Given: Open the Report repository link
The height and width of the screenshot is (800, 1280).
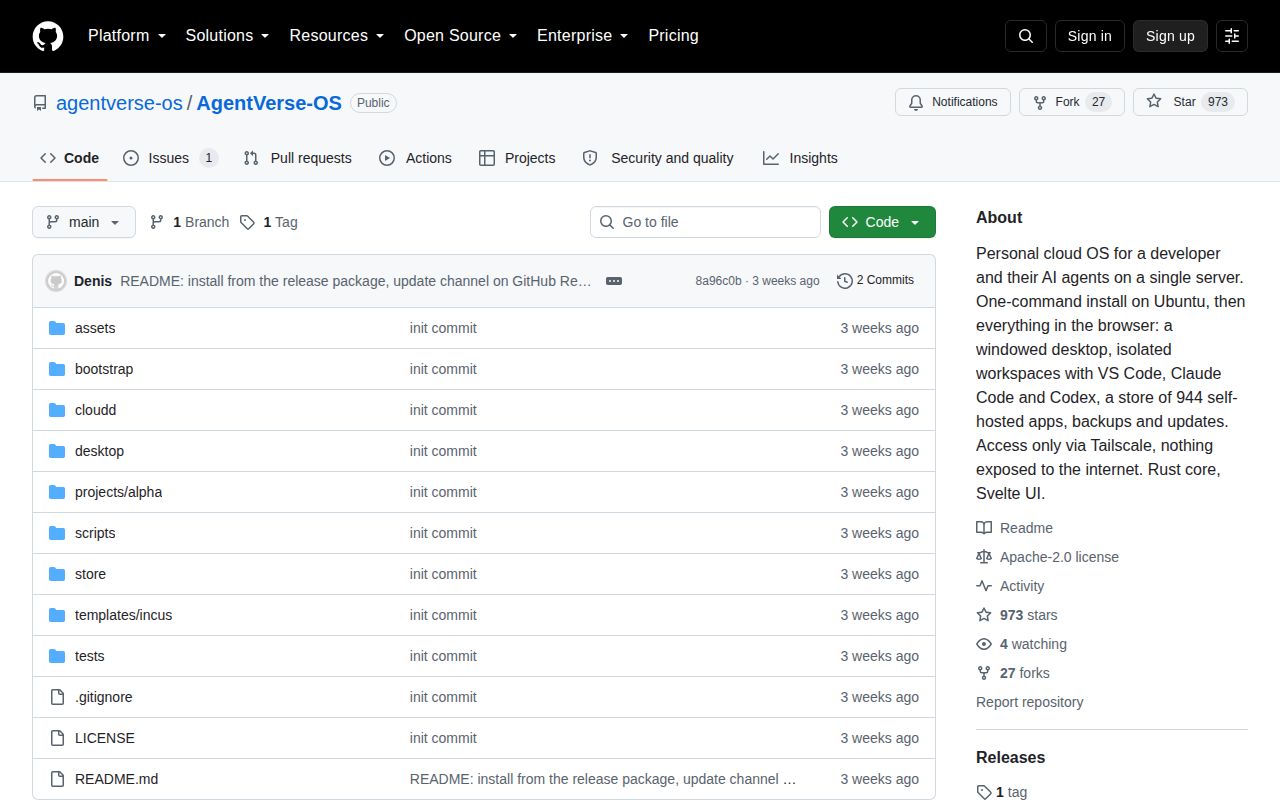Looking at the screenshot, I should click(x=1030, y=702).
